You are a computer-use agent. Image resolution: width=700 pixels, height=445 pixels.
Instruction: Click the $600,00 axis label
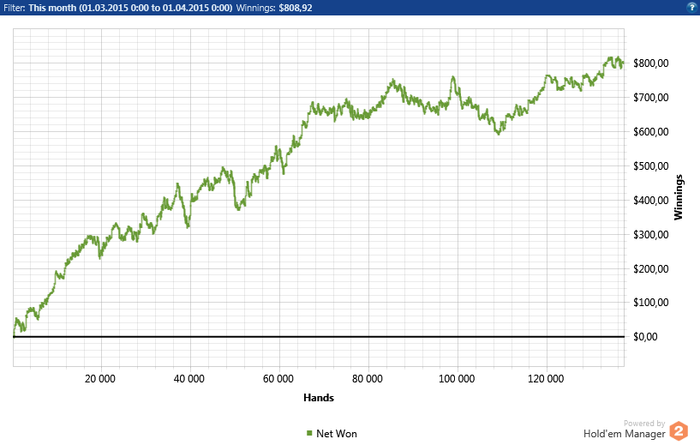651,132
